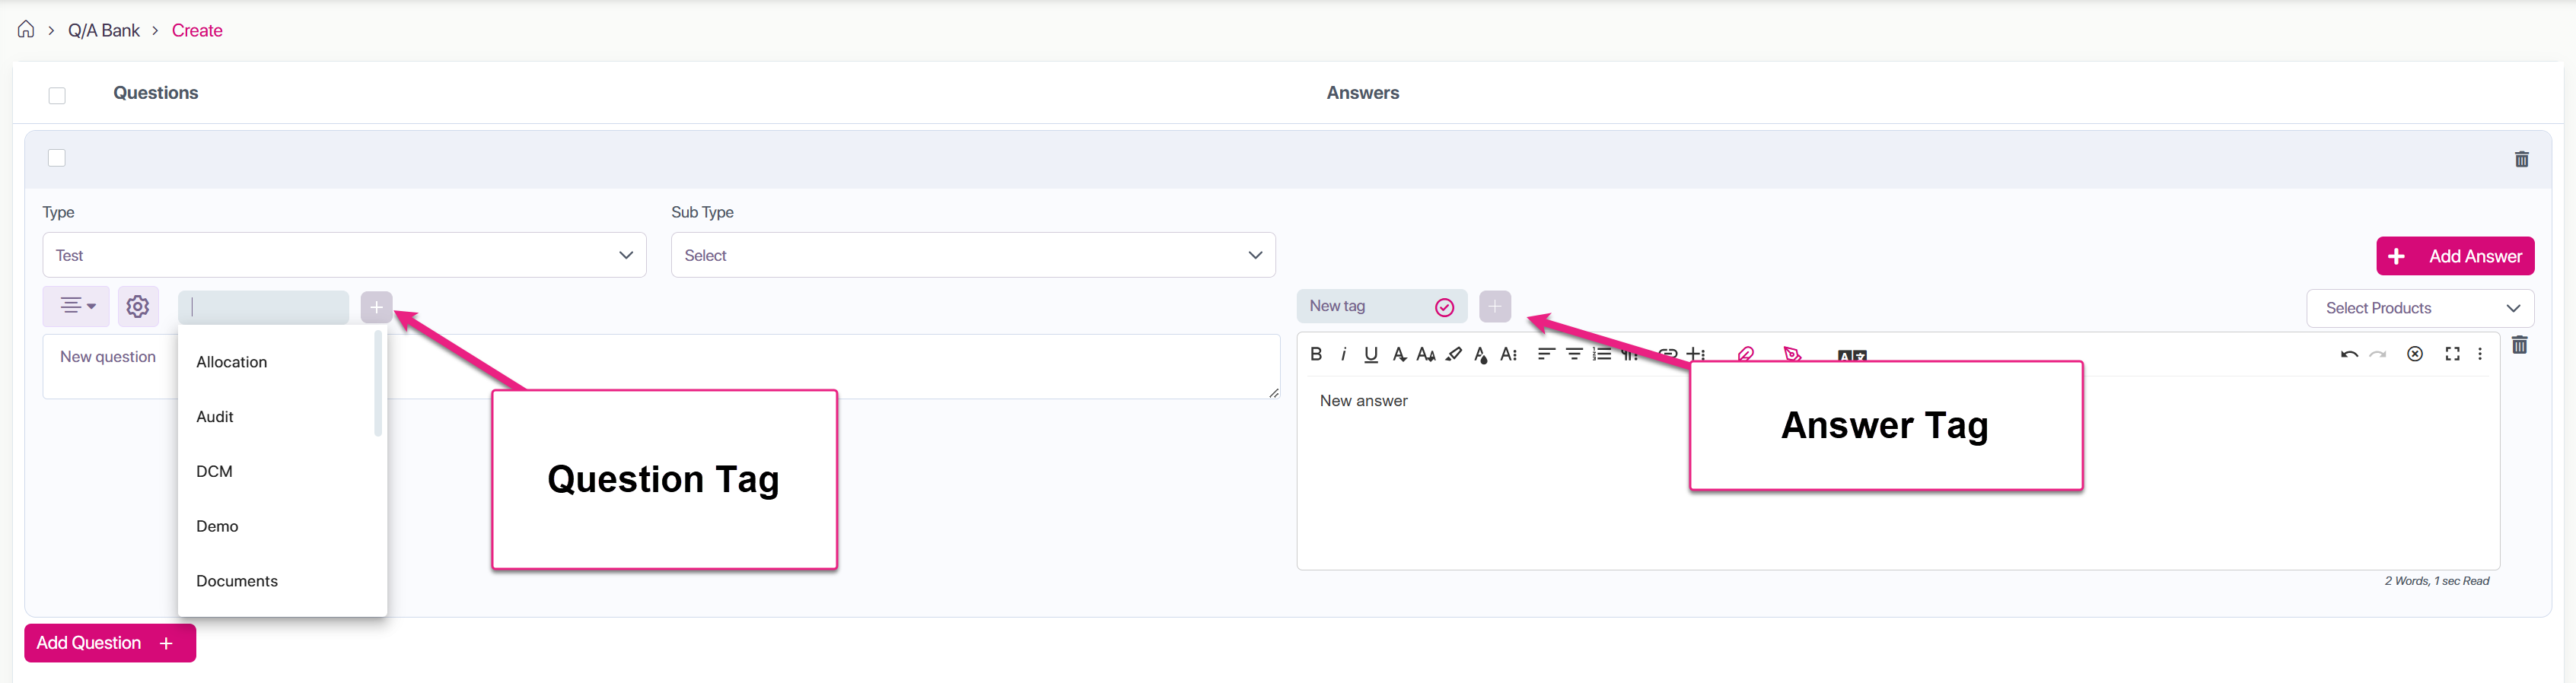Open the Type dropdown showing Test
Screen dimensions: 2576x683
coord(344,255)
